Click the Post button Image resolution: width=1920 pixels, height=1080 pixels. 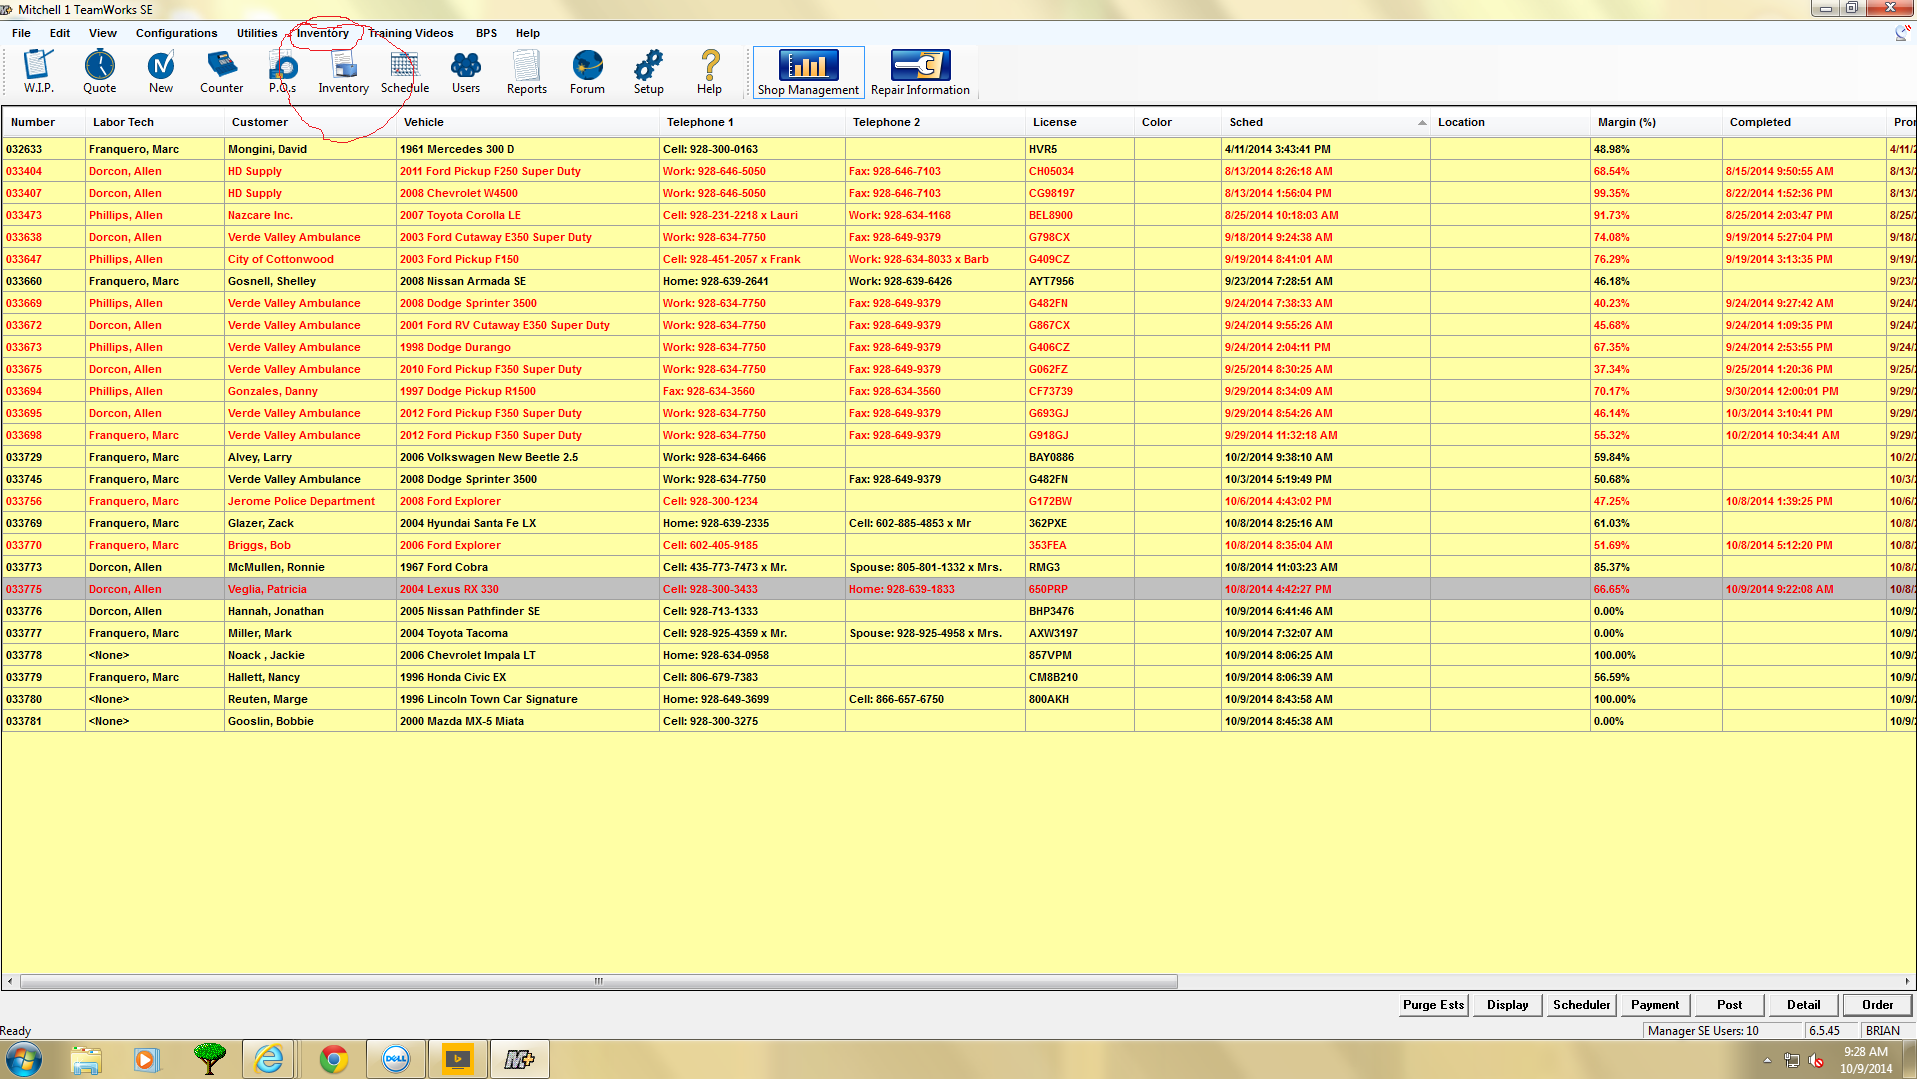(1729, 1005)
